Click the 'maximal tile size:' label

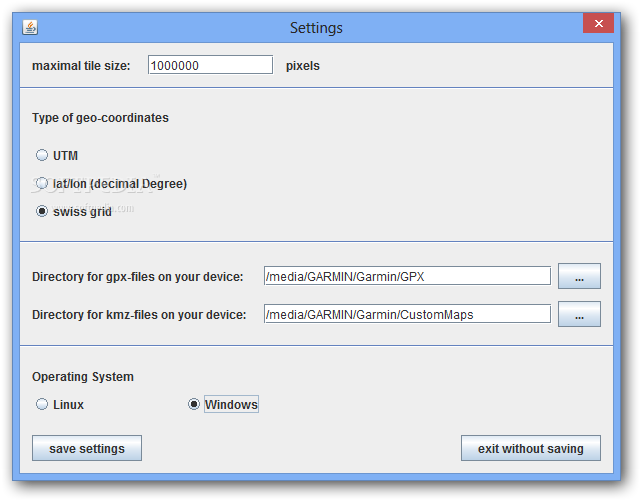(x=81, y=66)
